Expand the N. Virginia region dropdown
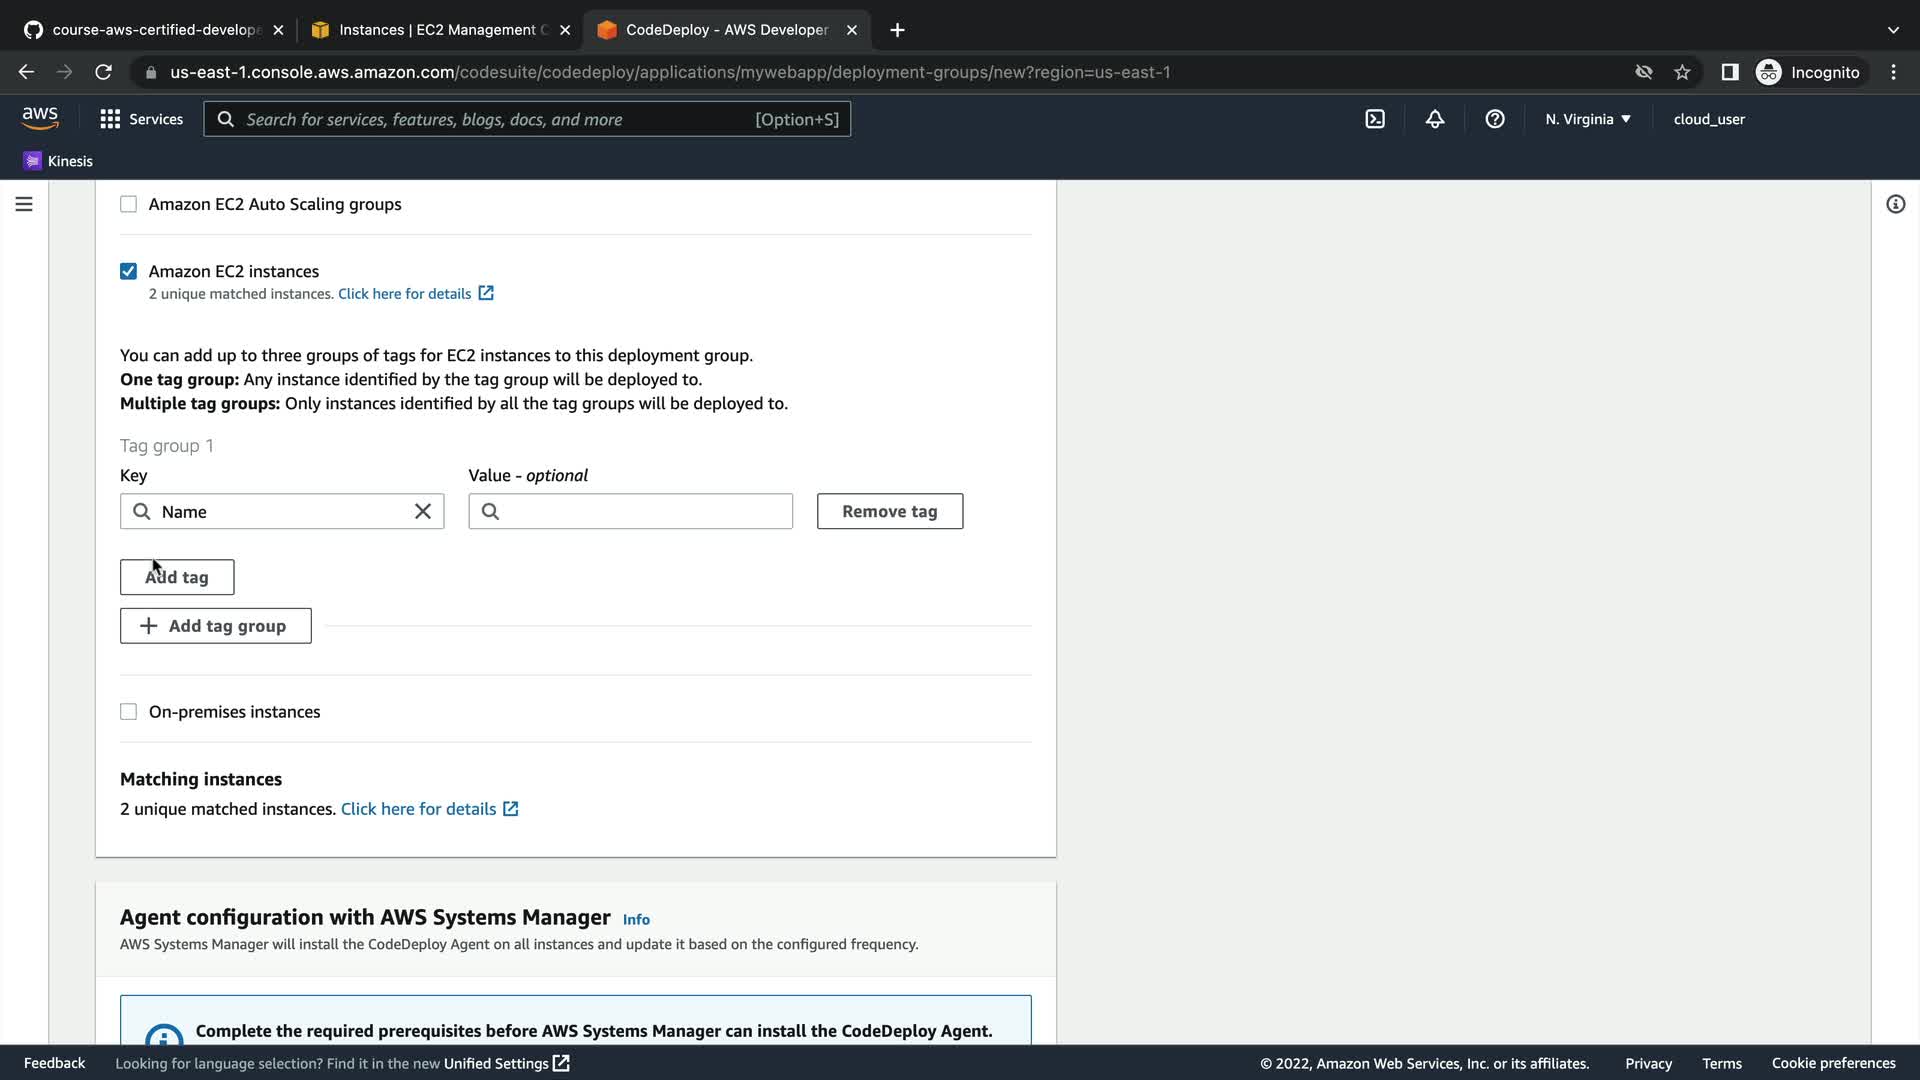 click(1587, 119)
